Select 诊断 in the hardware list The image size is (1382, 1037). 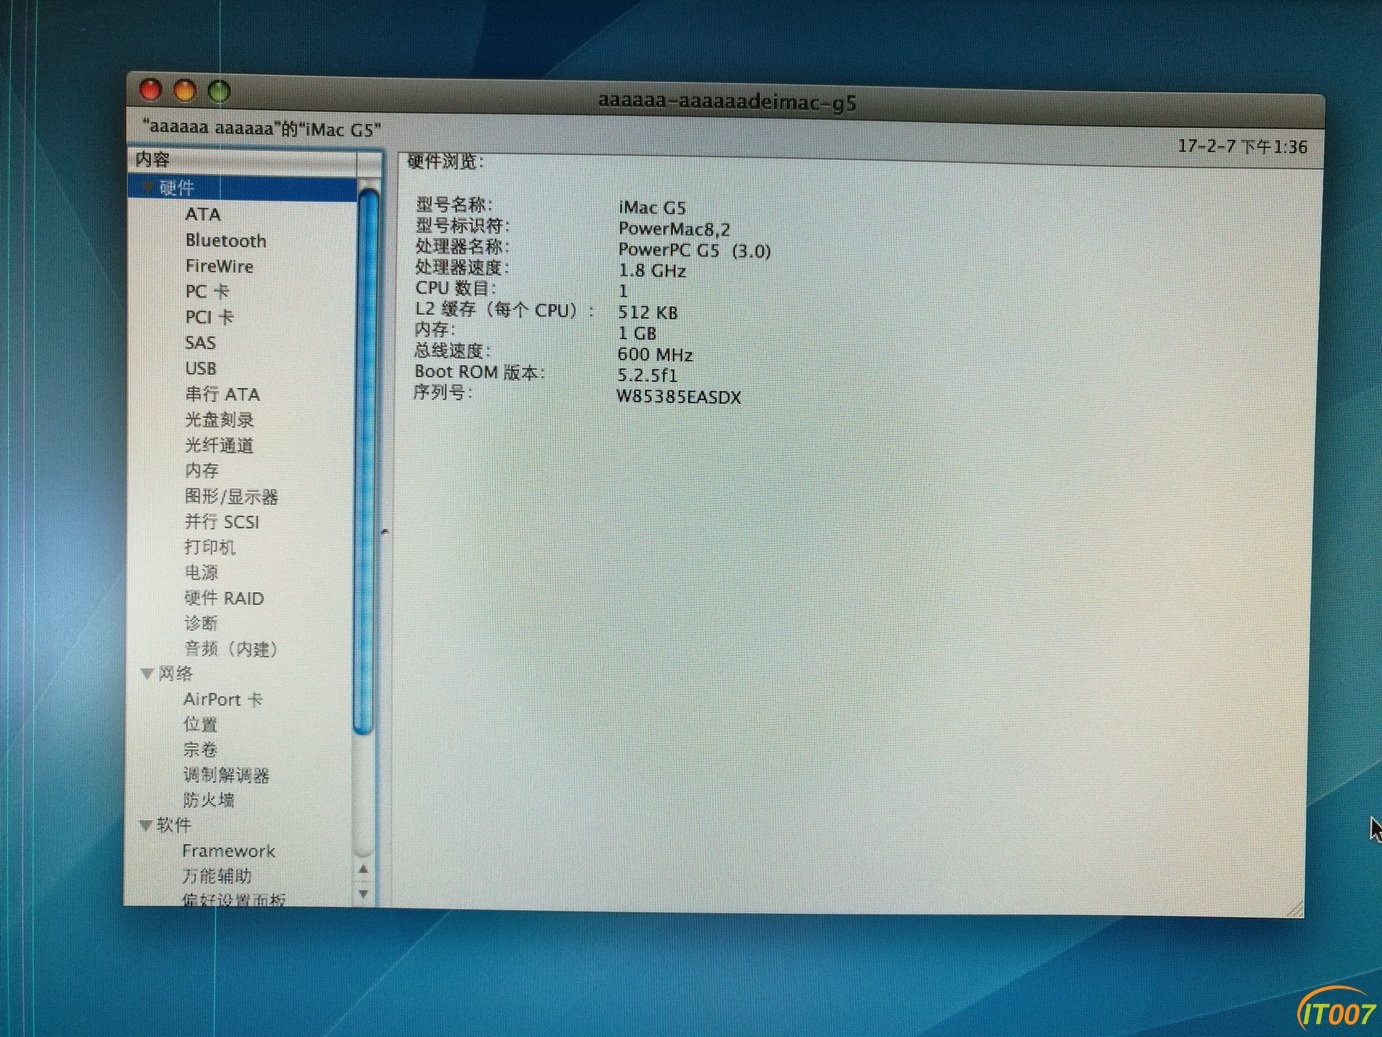(200, 623)
